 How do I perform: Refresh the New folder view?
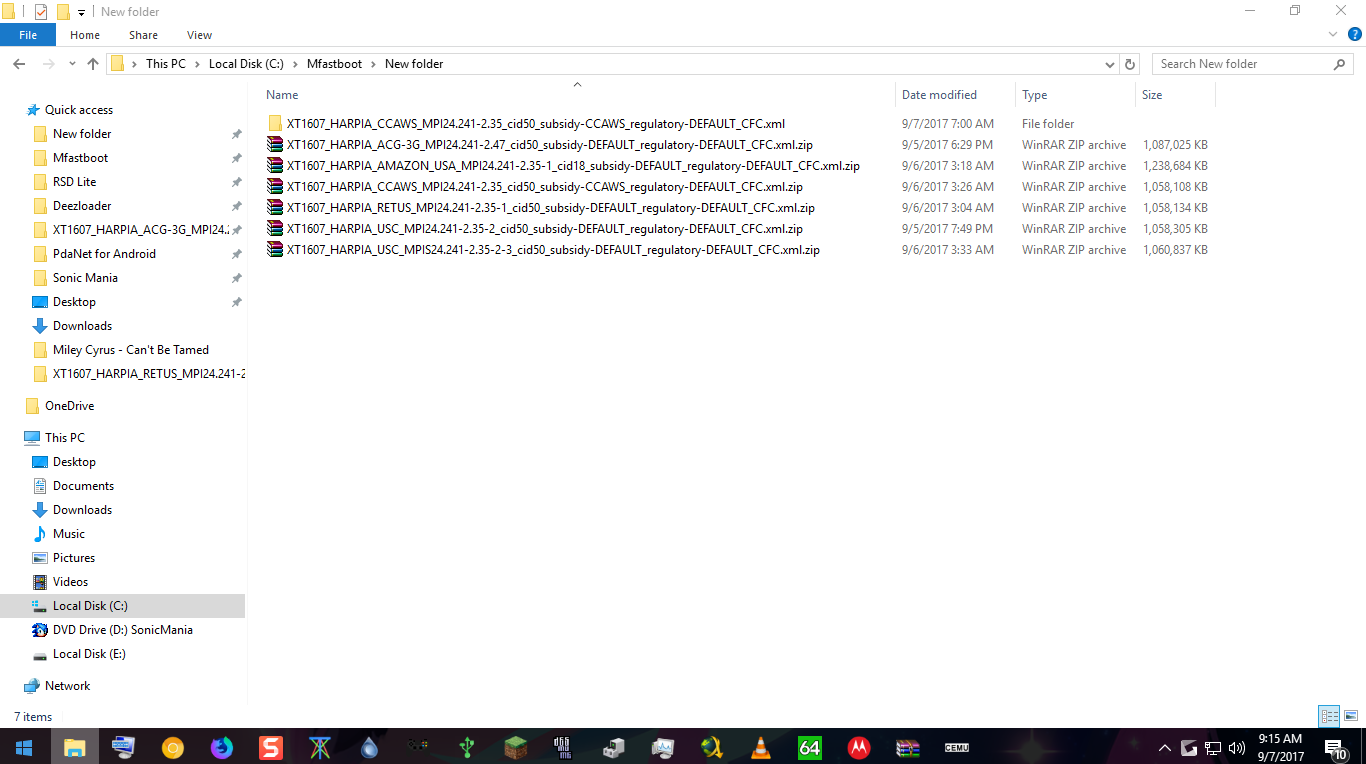pyautogui.click(x=1130, y=64)
